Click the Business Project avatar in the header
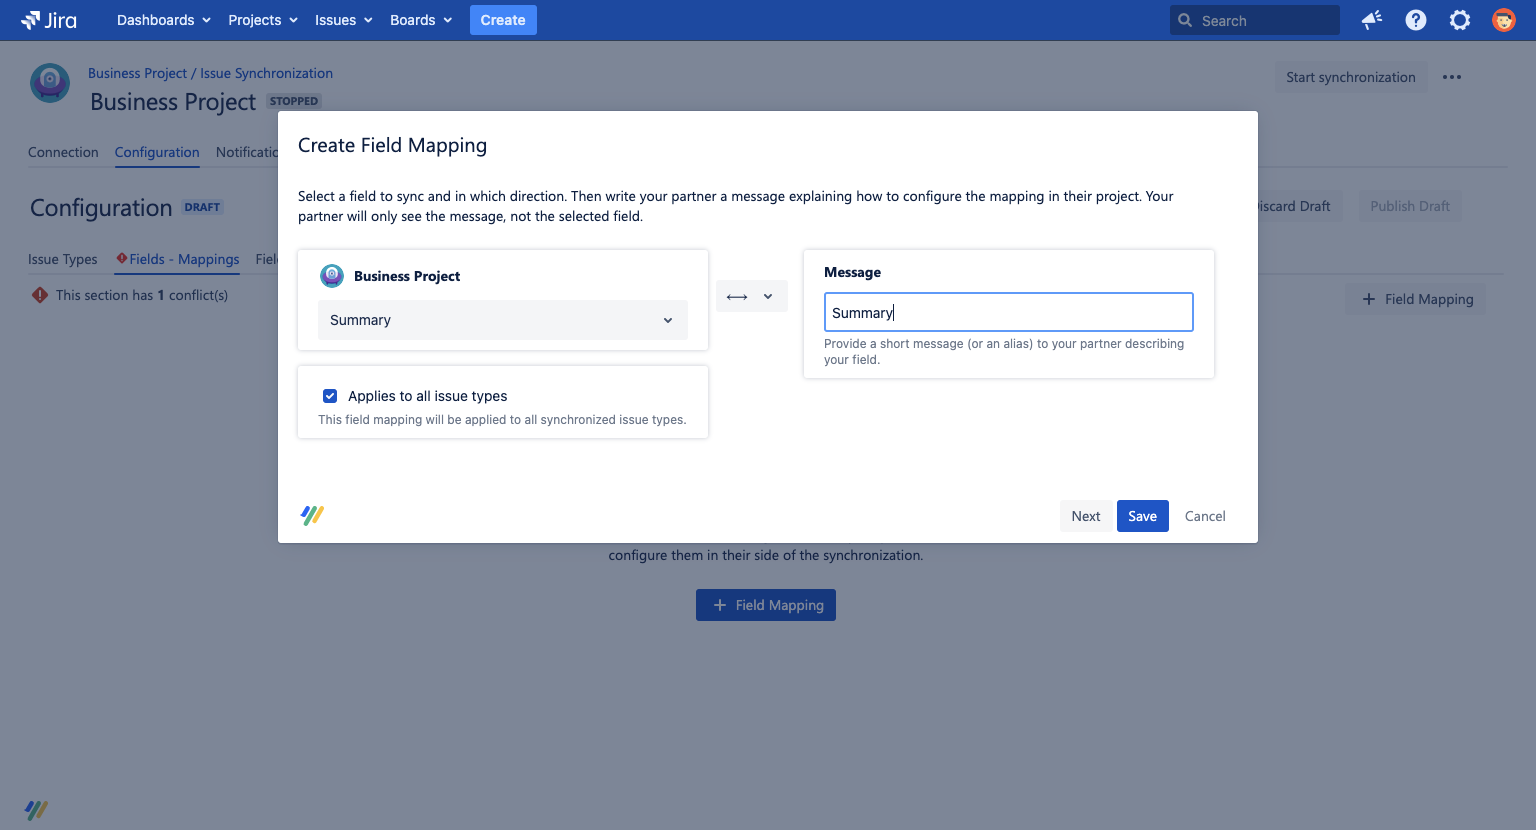Screen dimensions: 1536x830 (x=50, y=84)
